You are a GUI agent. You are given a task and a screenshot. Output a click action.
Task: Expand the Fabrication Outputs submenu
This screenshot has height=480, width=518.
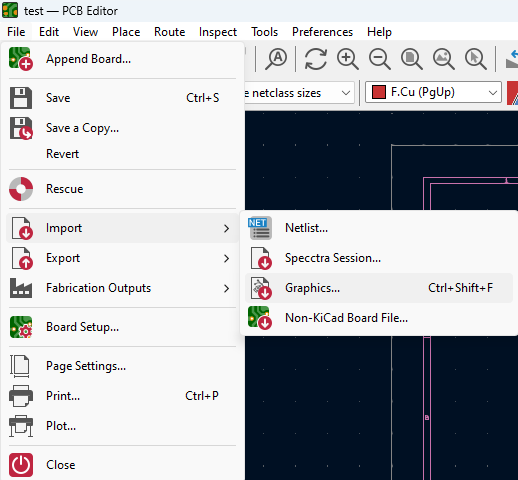tap(122, 288)
